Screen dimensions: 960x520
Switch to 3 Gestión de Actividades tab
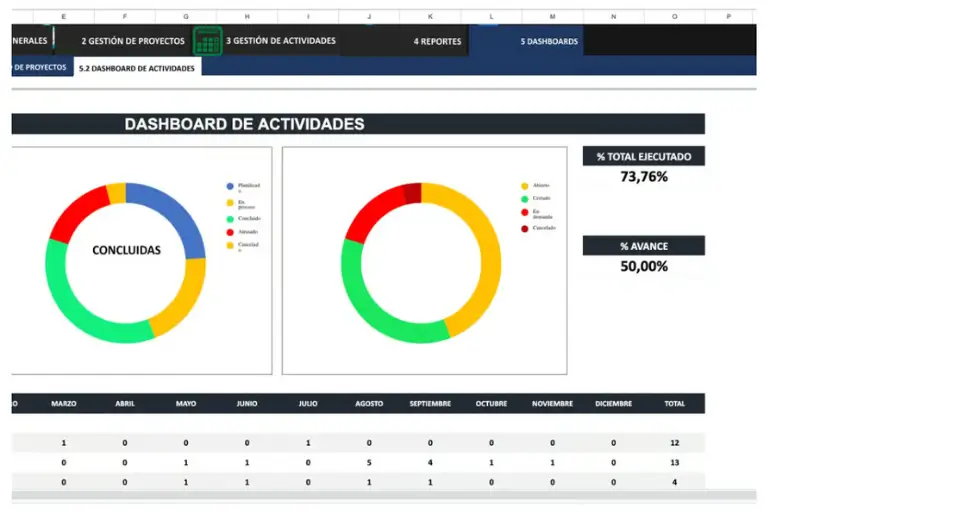point(280,41)
